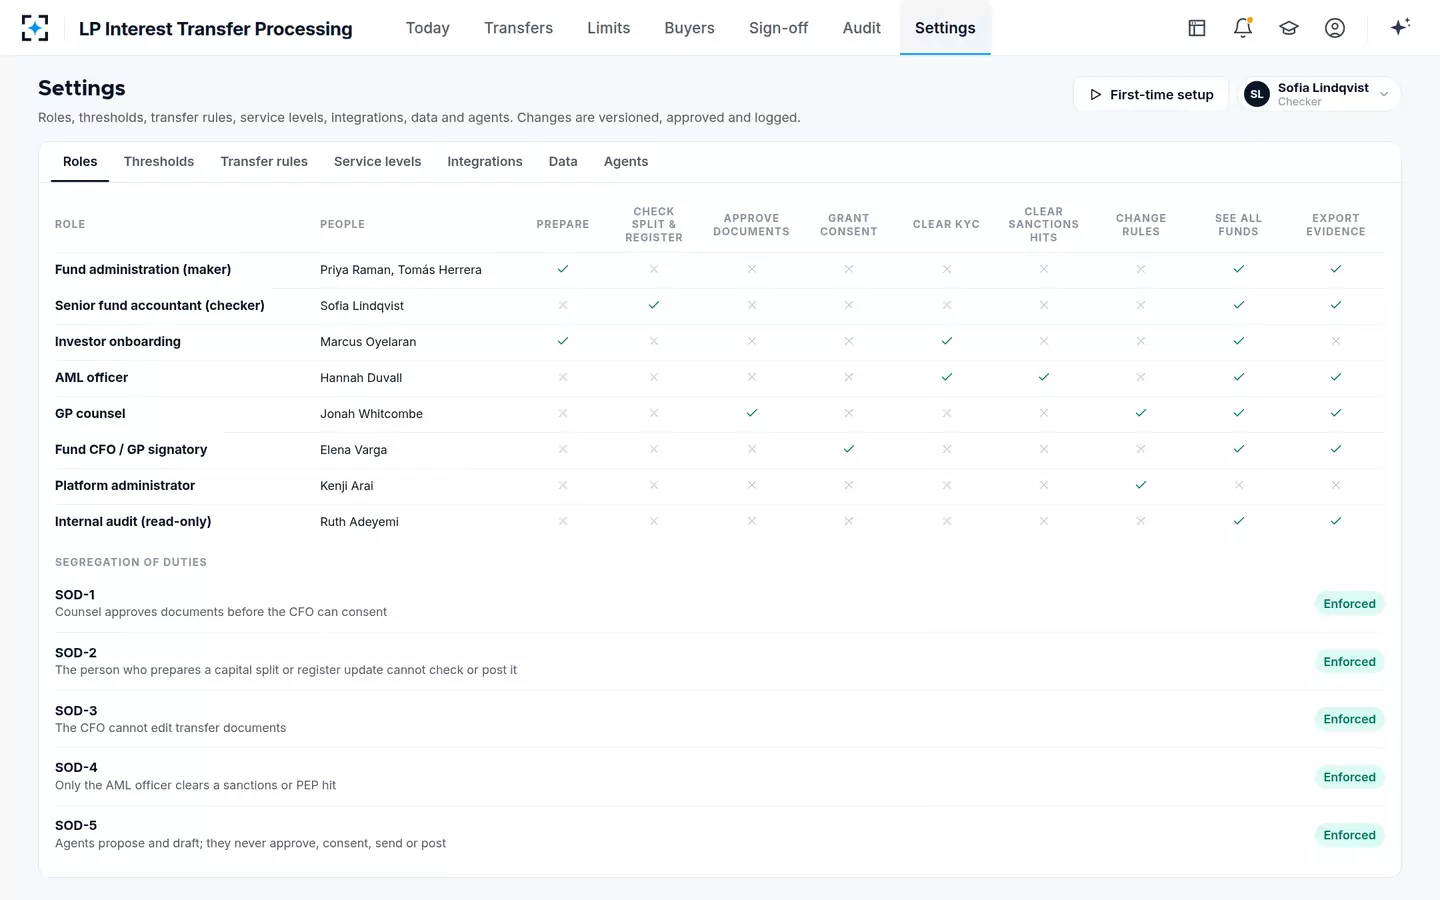Start the First-time setup

click(1151, 94)
